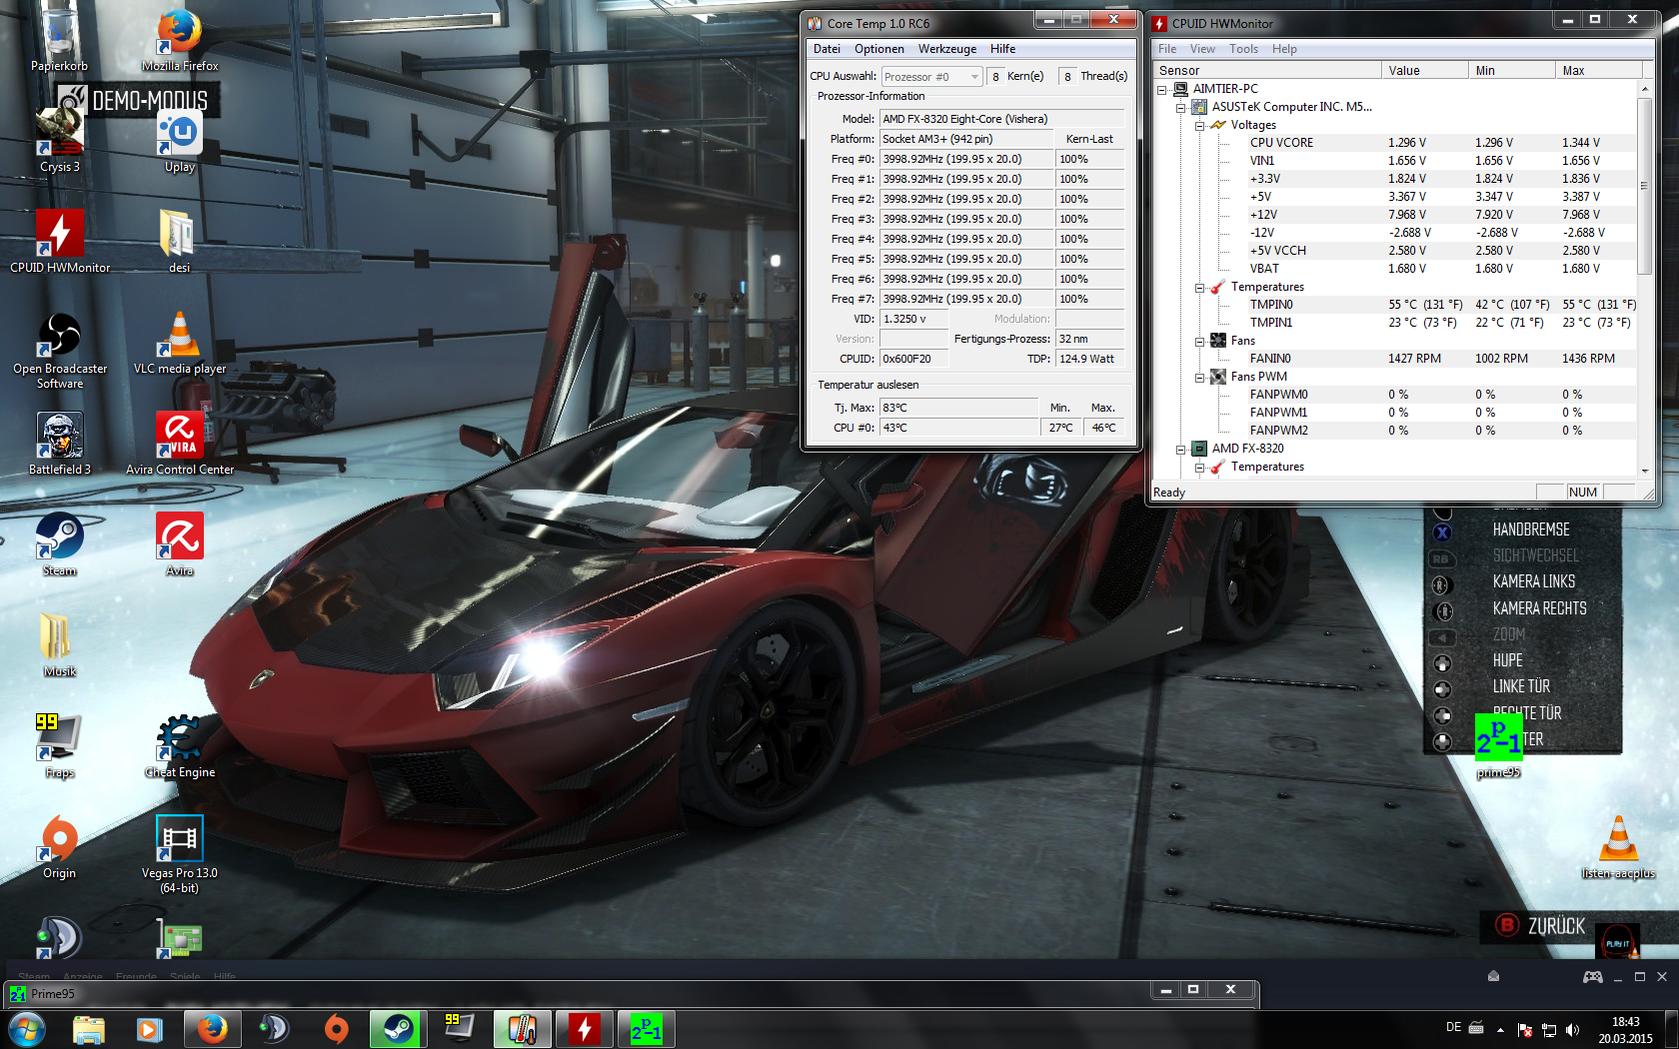Open the Papierkorb recycle bin icon
This screenshot has width=1679, height=1049.
[x=59, y=40]
